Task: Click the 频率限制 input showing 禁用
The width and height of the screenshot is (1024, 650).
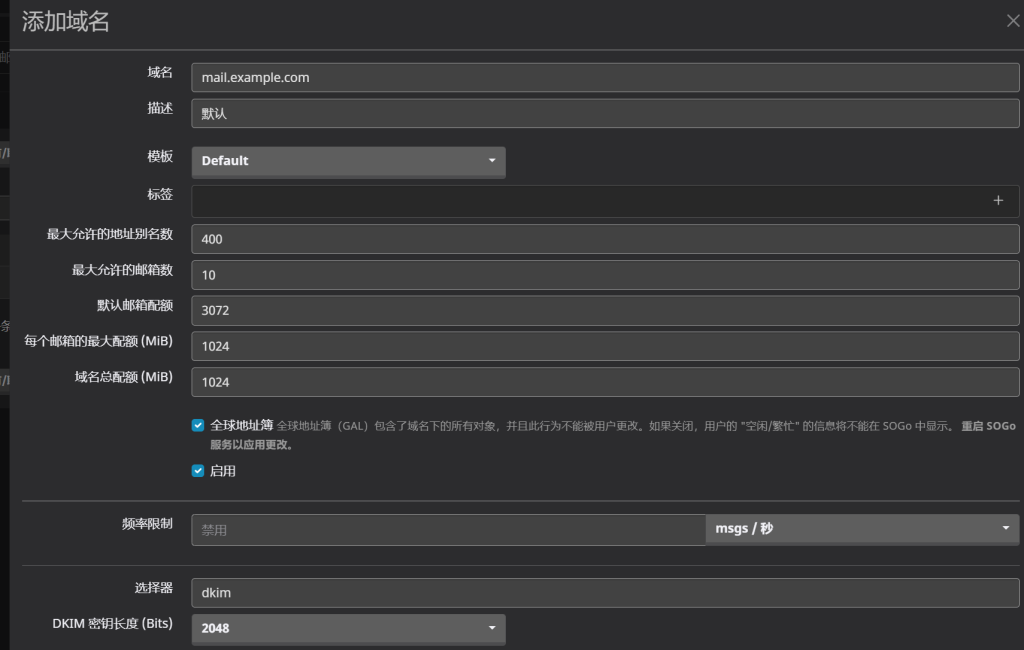Action: 448,530
